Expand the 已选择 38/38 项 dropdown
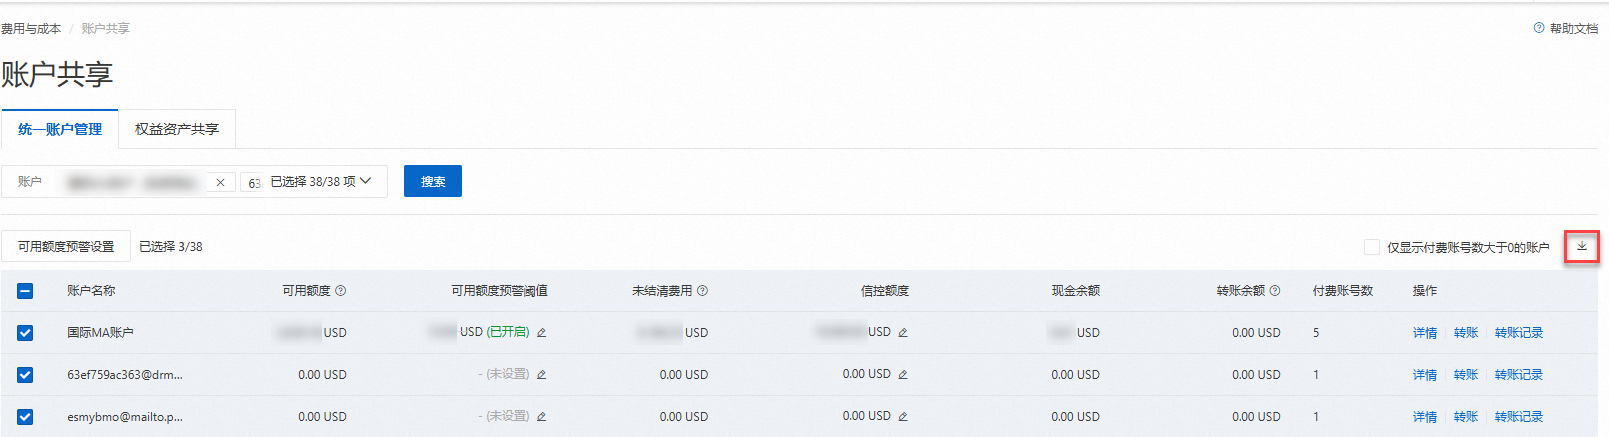 coord(366,181)
